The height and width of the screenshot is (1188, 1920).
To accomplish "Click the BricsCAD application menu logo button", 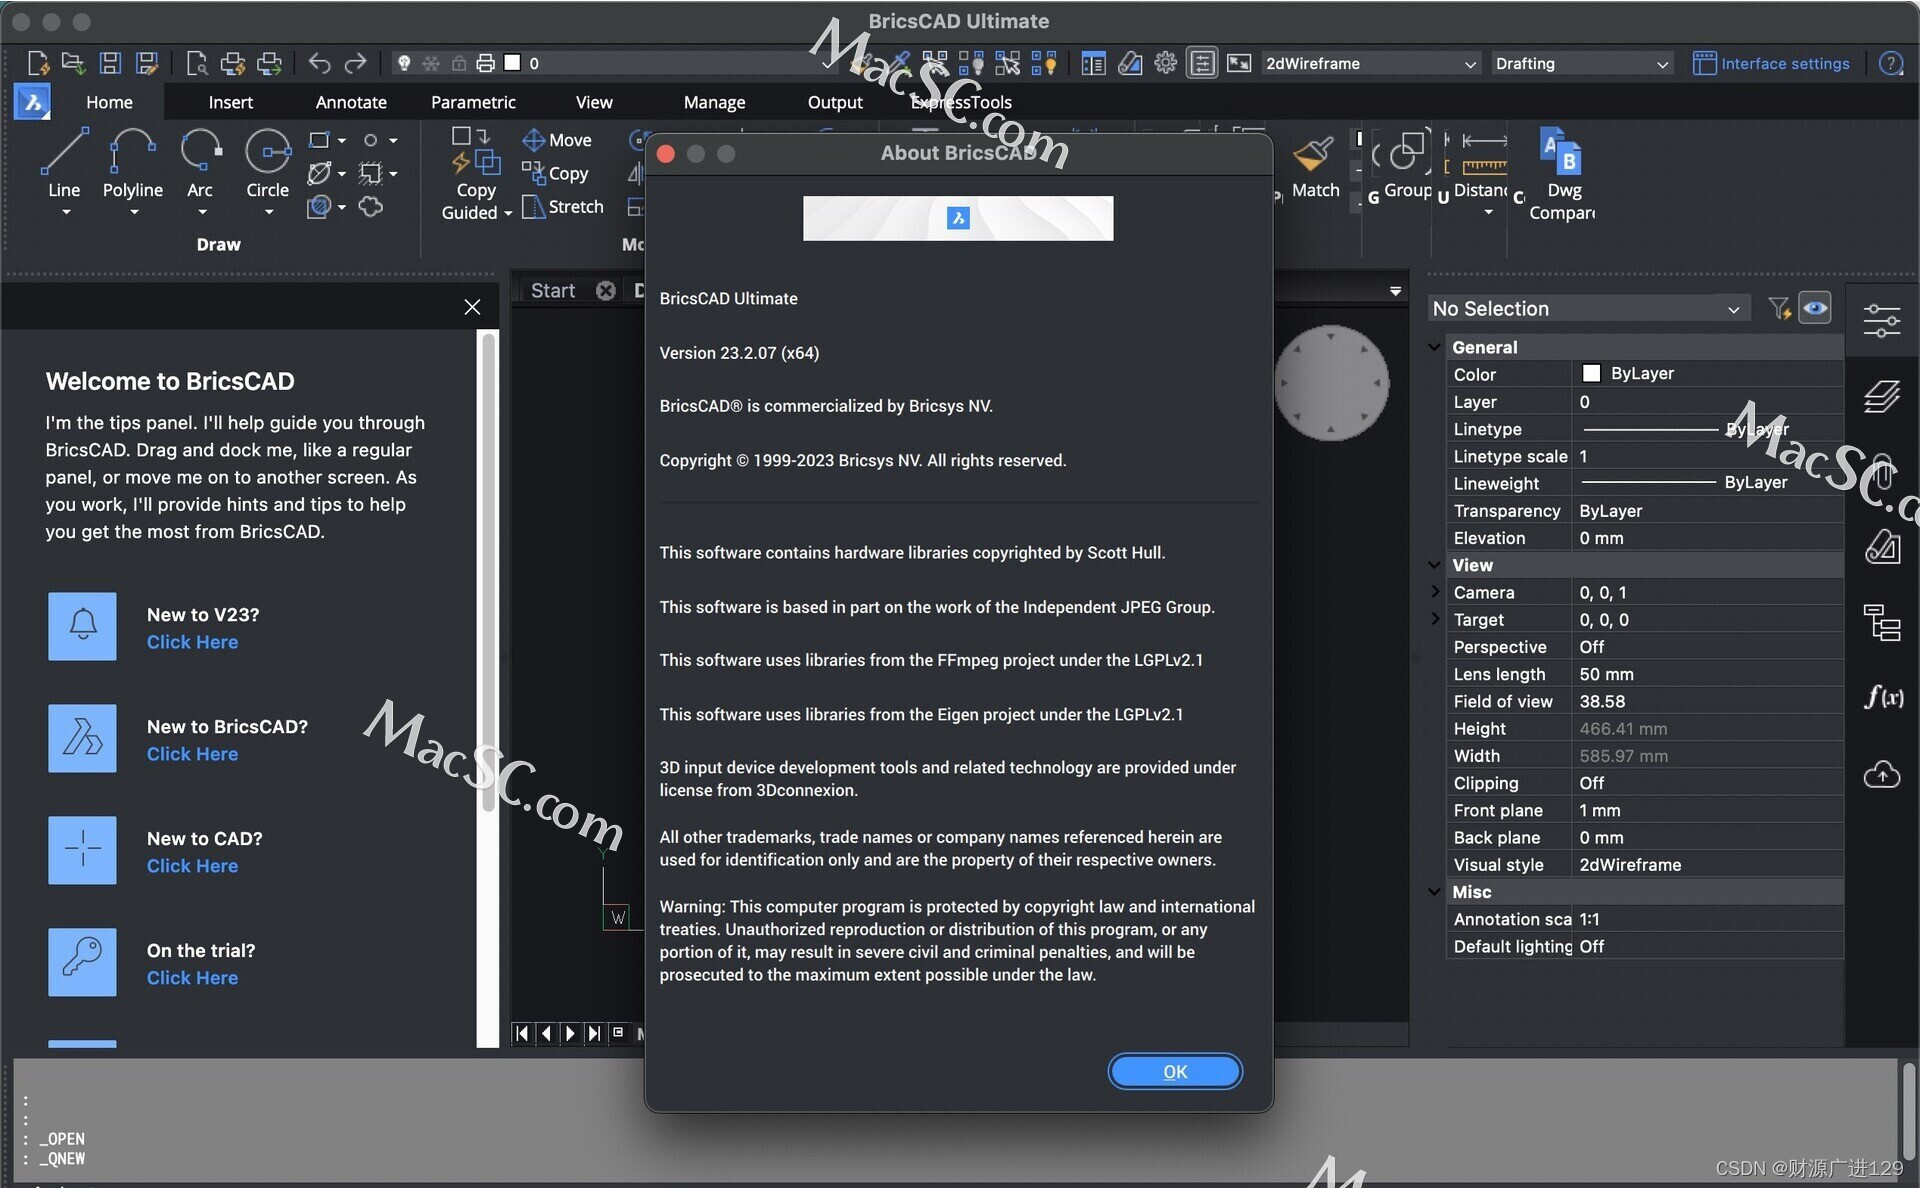I will (32, 102).
